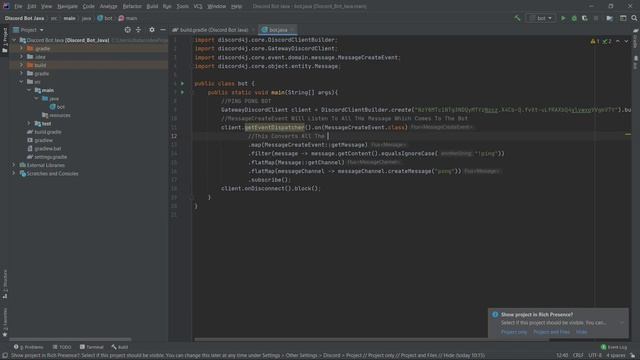Start debugging with the green bug icon

pos(574,18)
